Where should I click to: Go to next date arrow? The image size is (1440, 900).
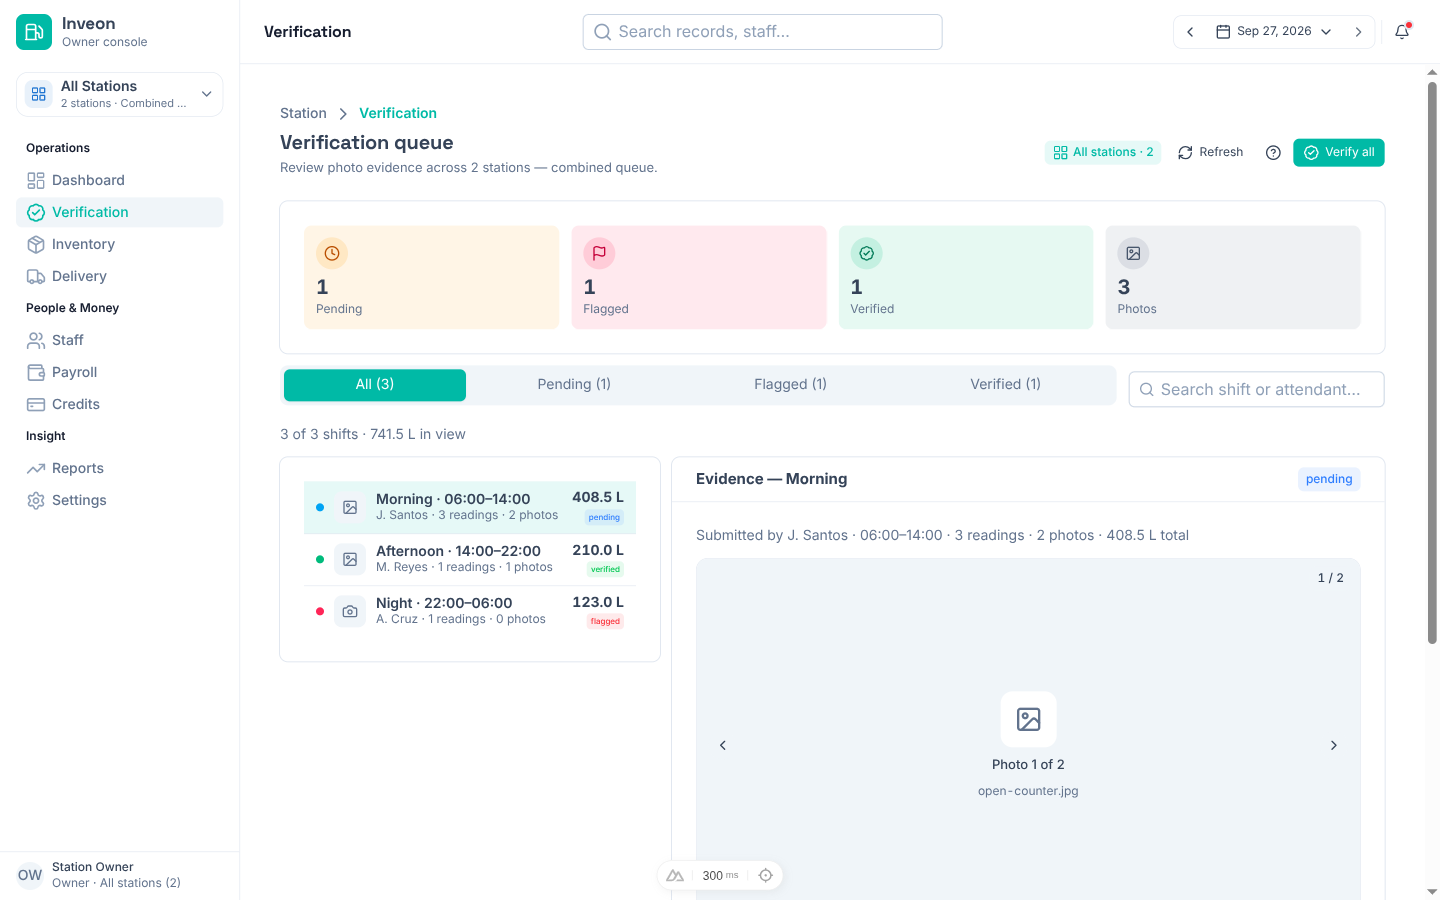tap(1358, 32)
